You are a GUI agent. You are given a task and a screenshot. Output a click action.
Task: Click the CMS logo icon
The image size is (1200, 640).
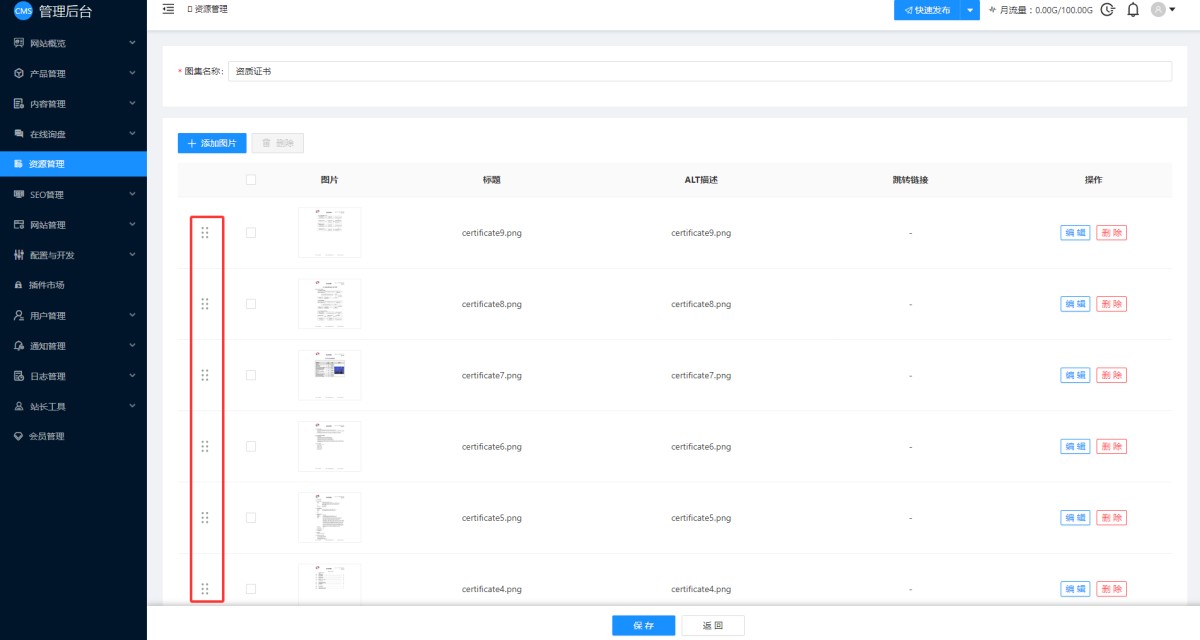[x=22, y=11]
